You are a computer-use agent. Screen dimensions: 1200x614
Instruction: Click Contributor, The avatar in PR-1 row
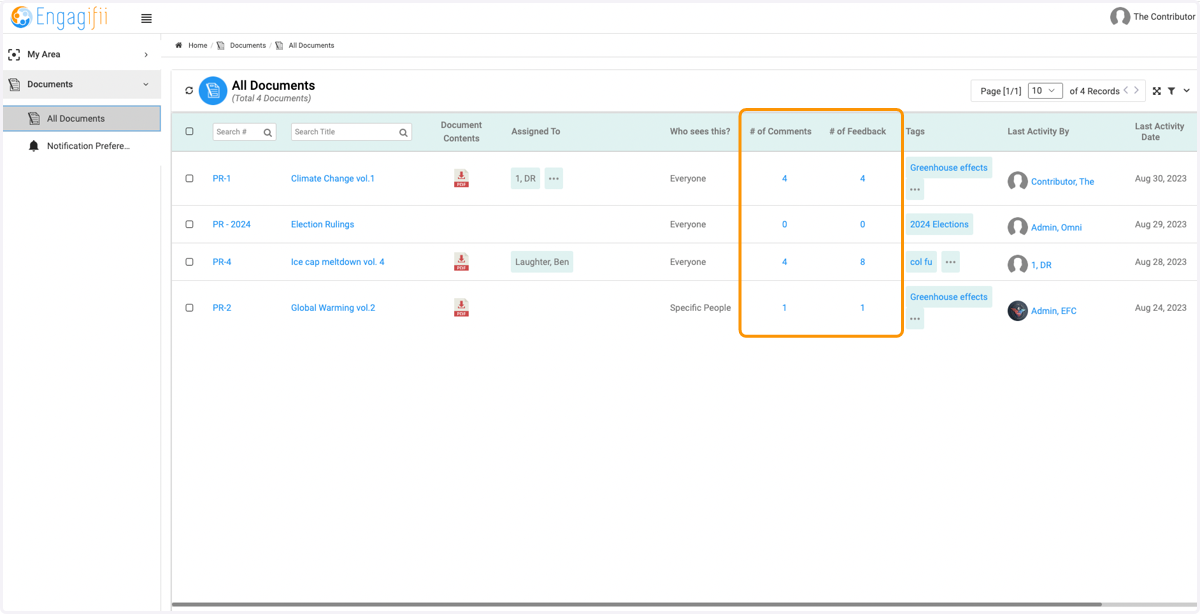(x=1018, y=181)
